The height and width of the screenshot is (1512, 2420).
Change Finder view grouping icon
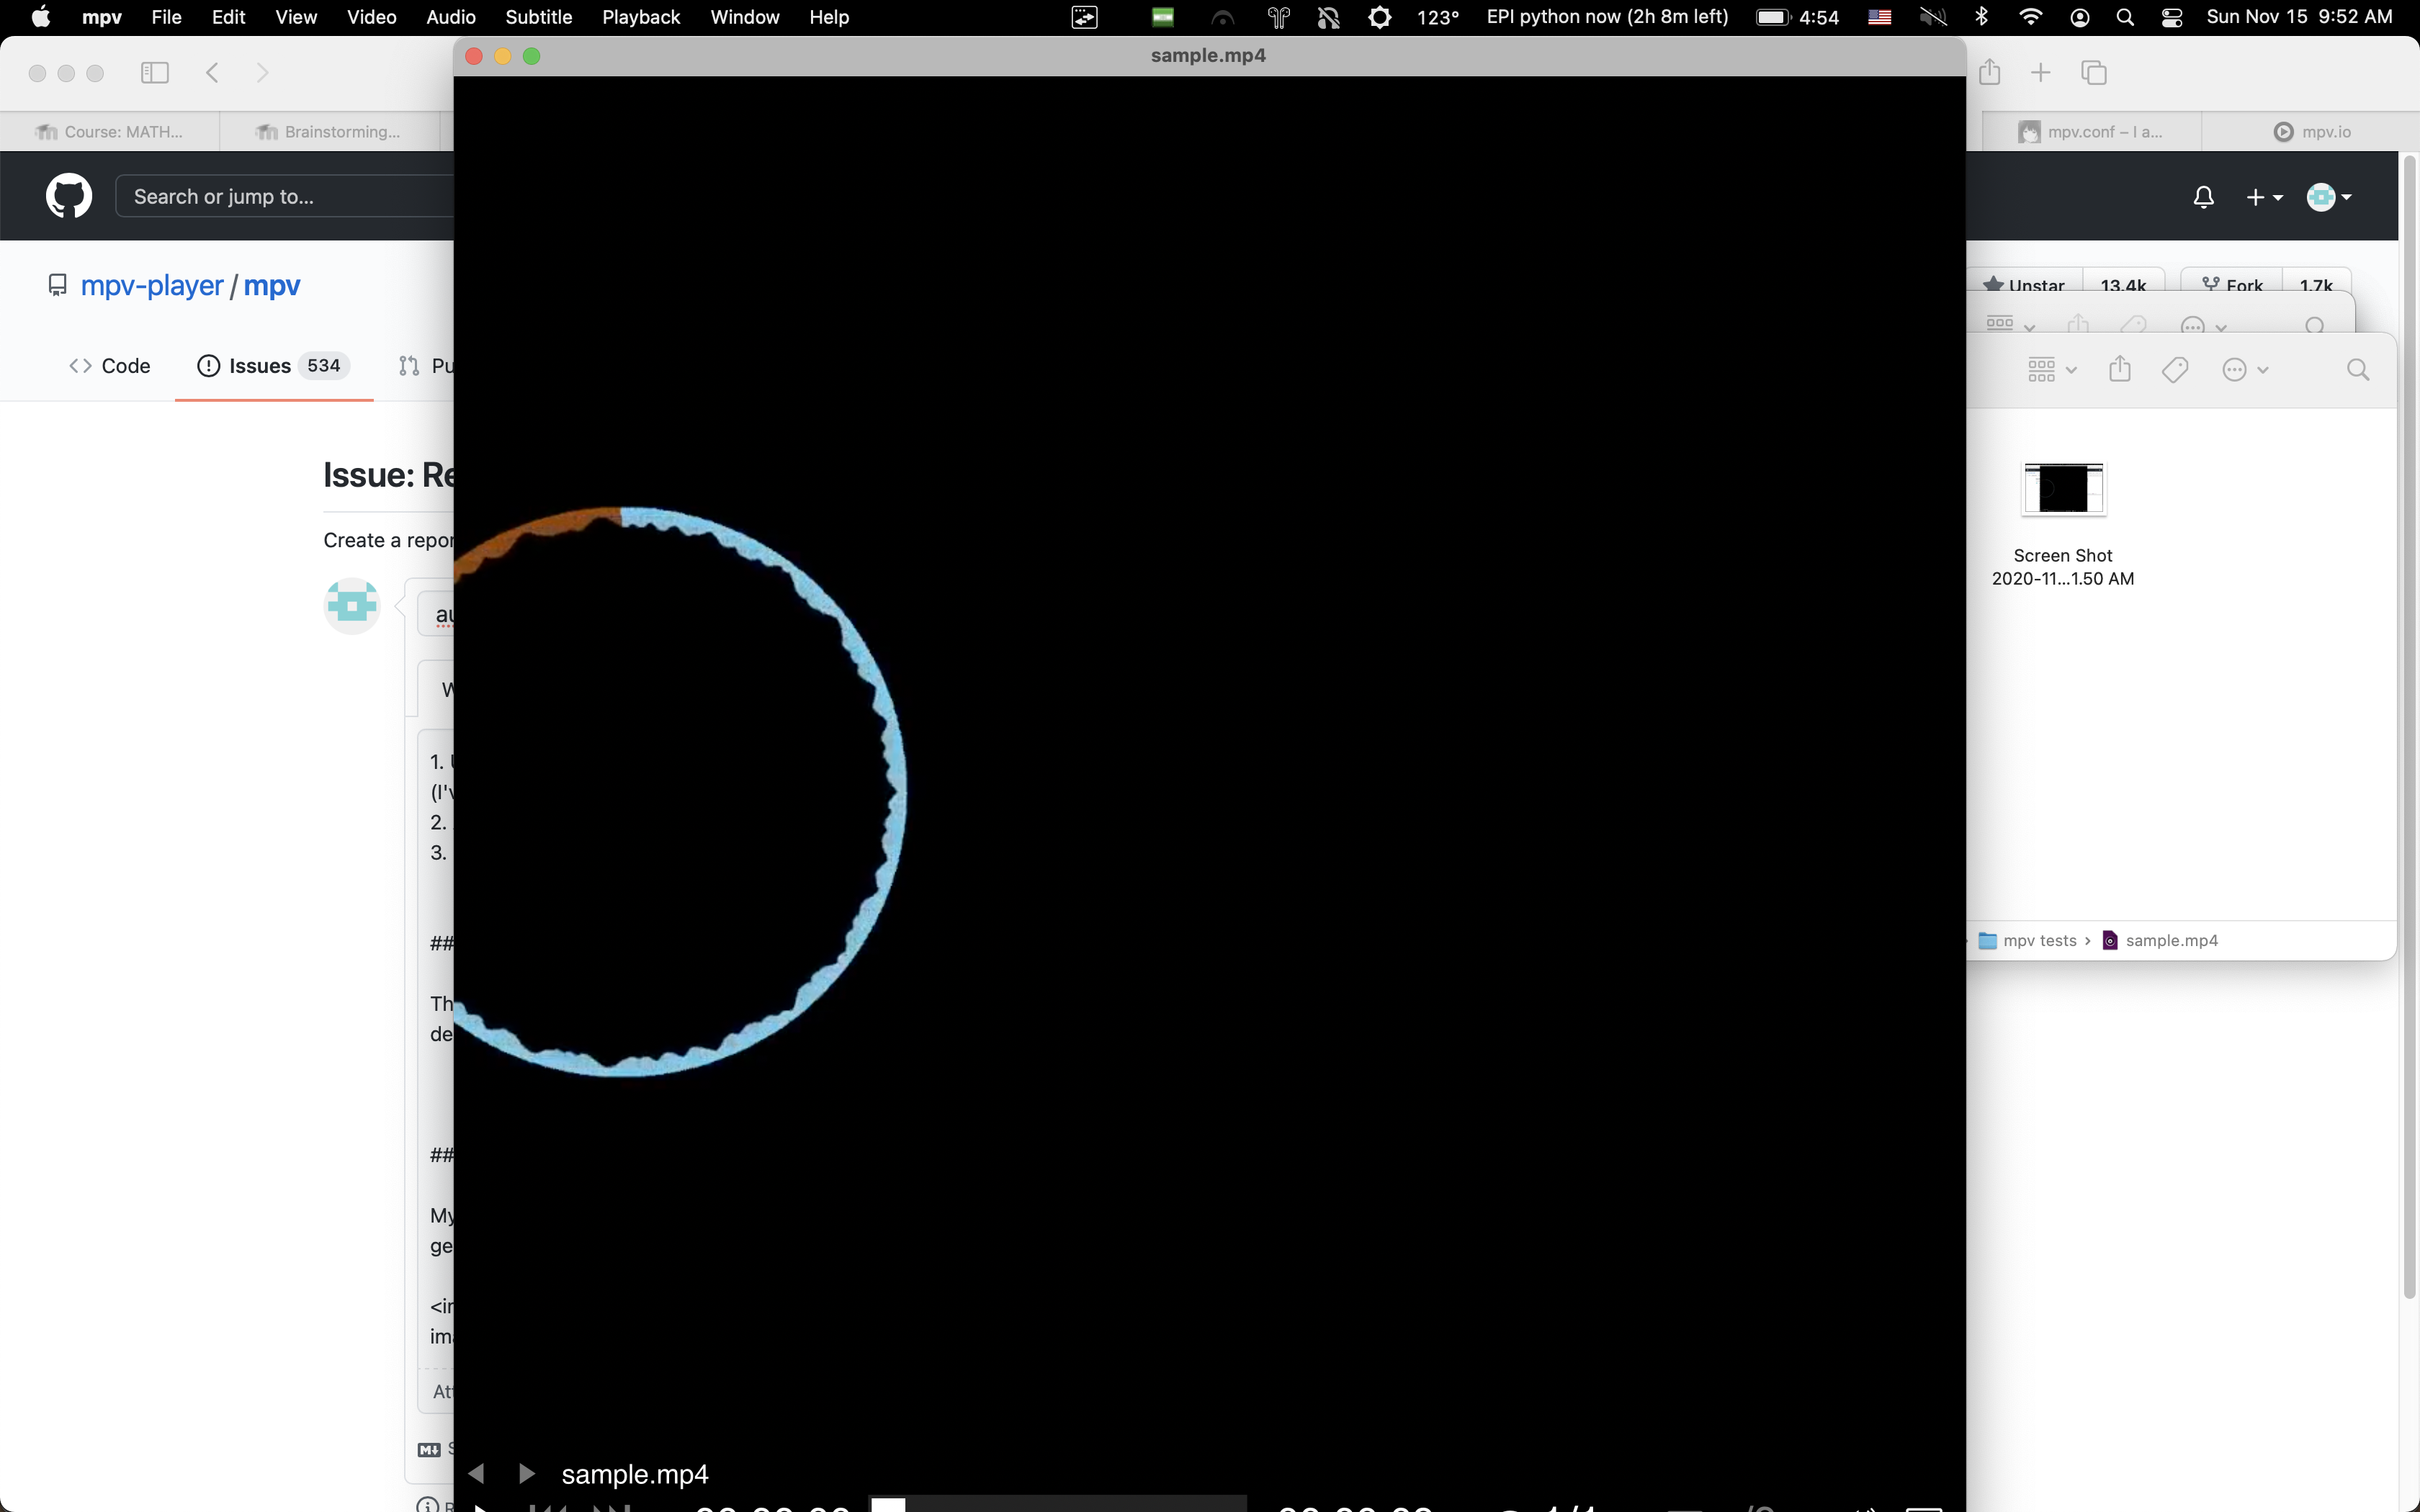tap(2041, 370)
